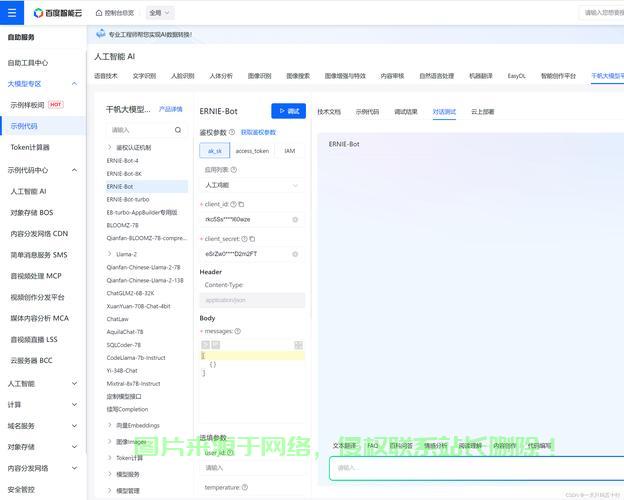
Task: Copy the client_id value
Action: tap(241, 204)
